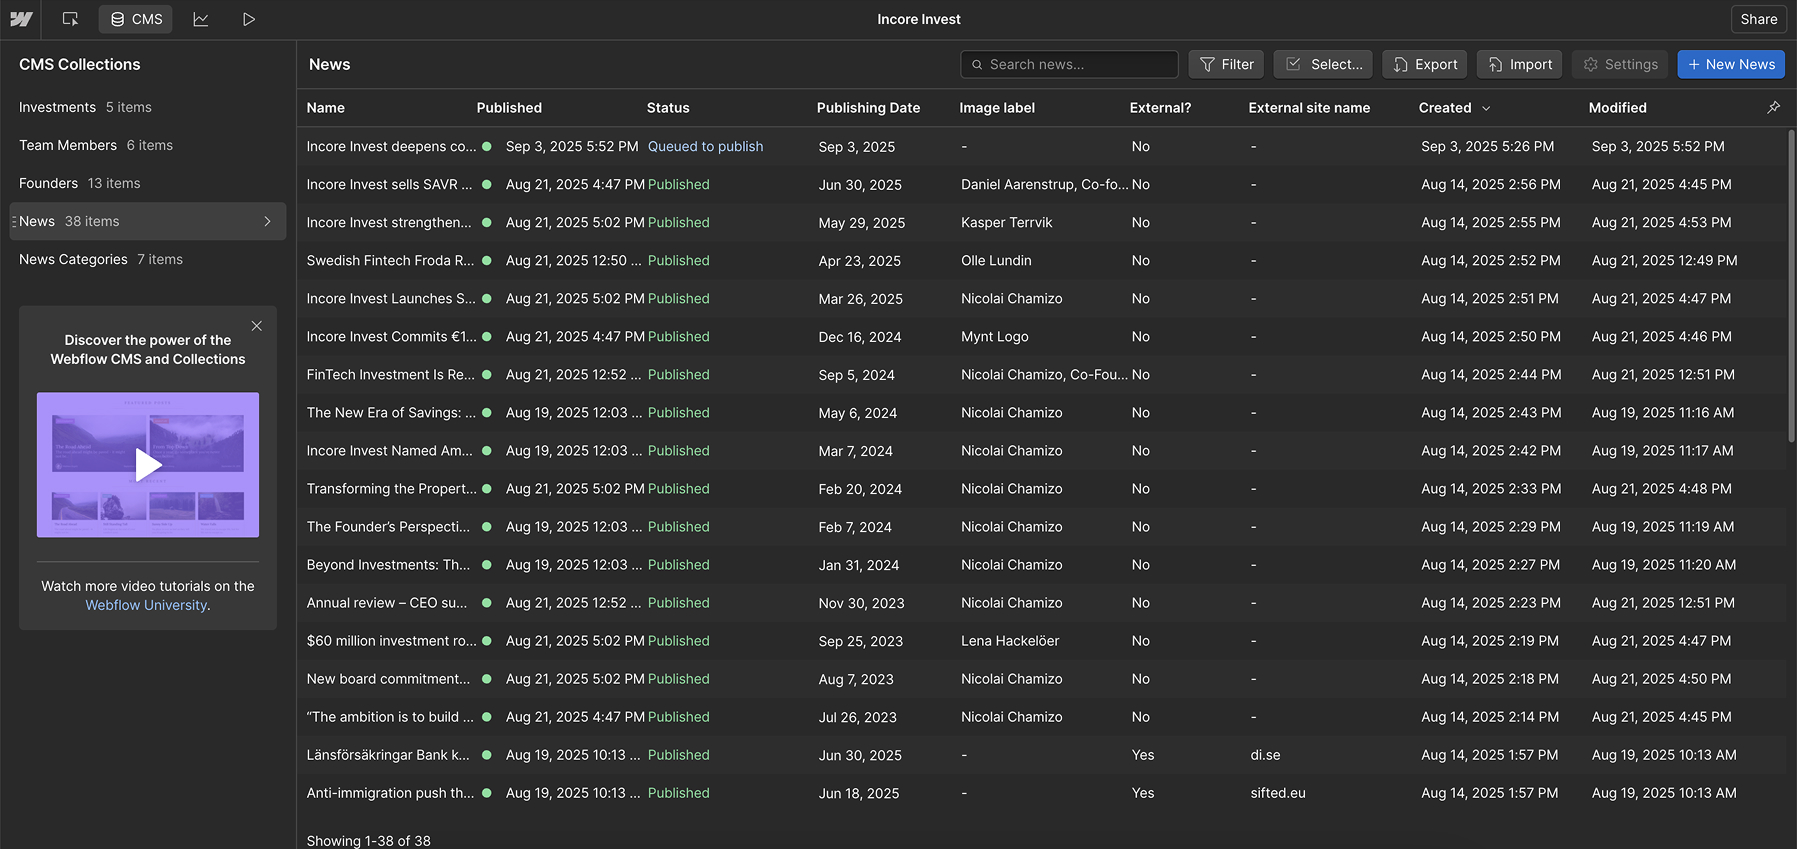
Task: Sort by the Status column header
Action: point(668,108)
